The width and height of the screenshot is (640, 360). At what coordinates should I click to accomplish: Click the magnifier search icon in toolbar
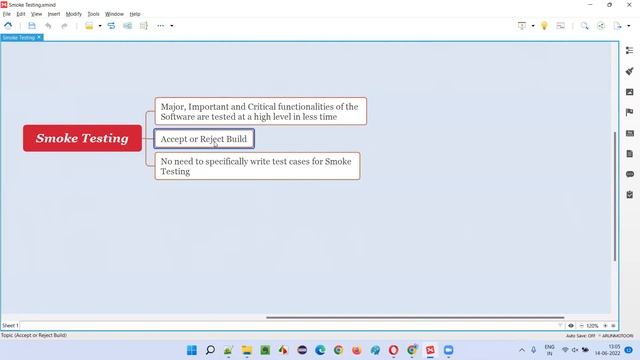(584, 26)
